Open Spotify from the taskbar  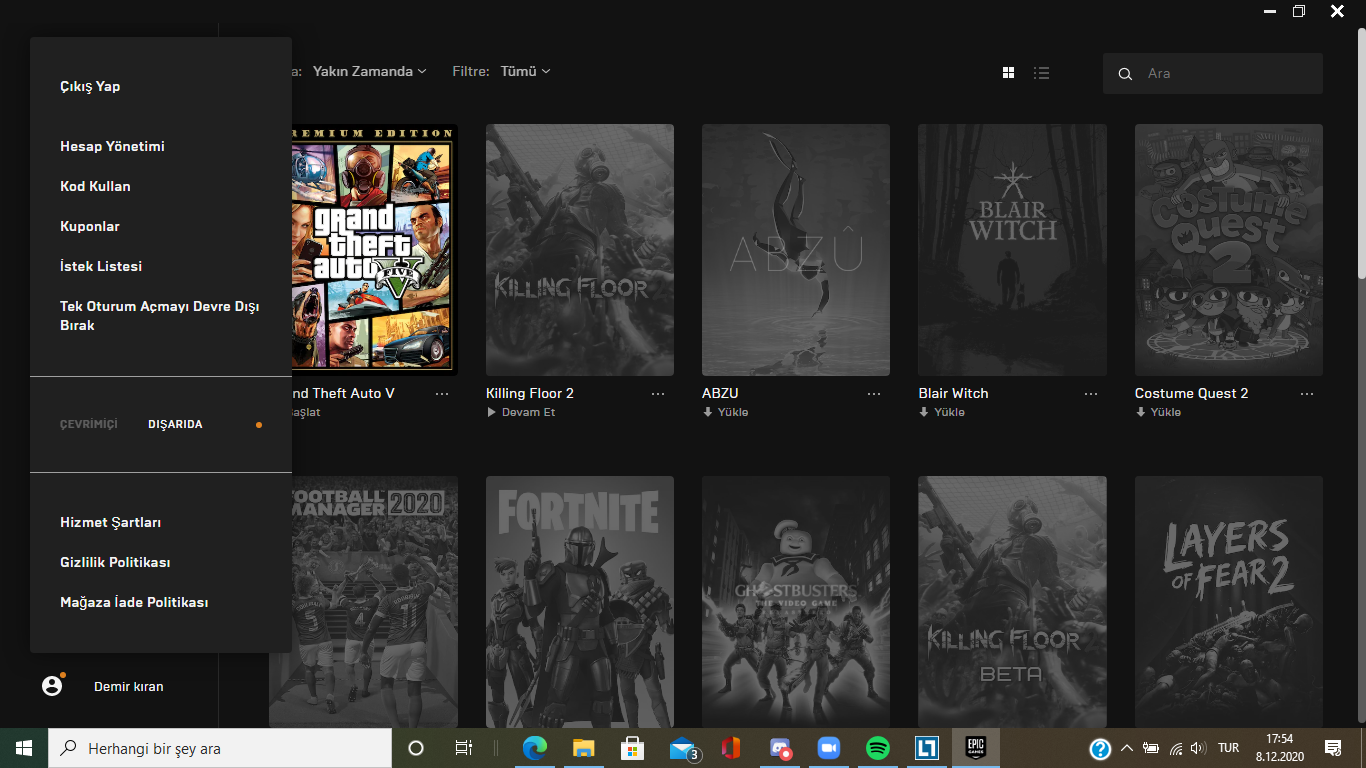pyautogui.click(x=878, y=748)
